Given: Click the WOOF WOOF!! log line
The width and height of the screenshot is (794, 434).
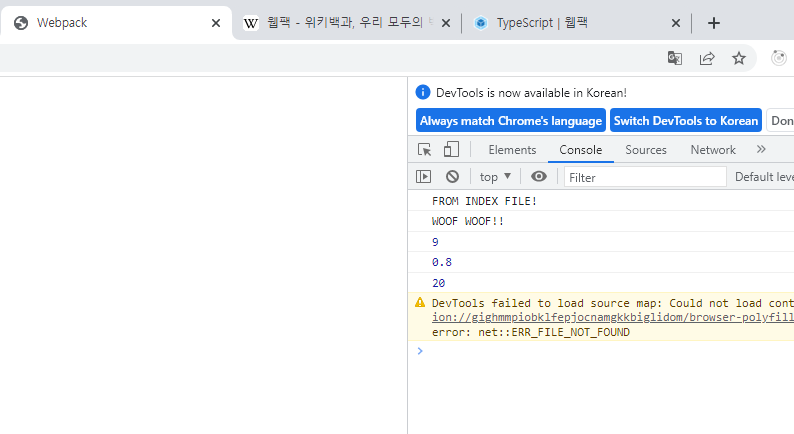Looking at the screenshot, I should click(468, 221).
